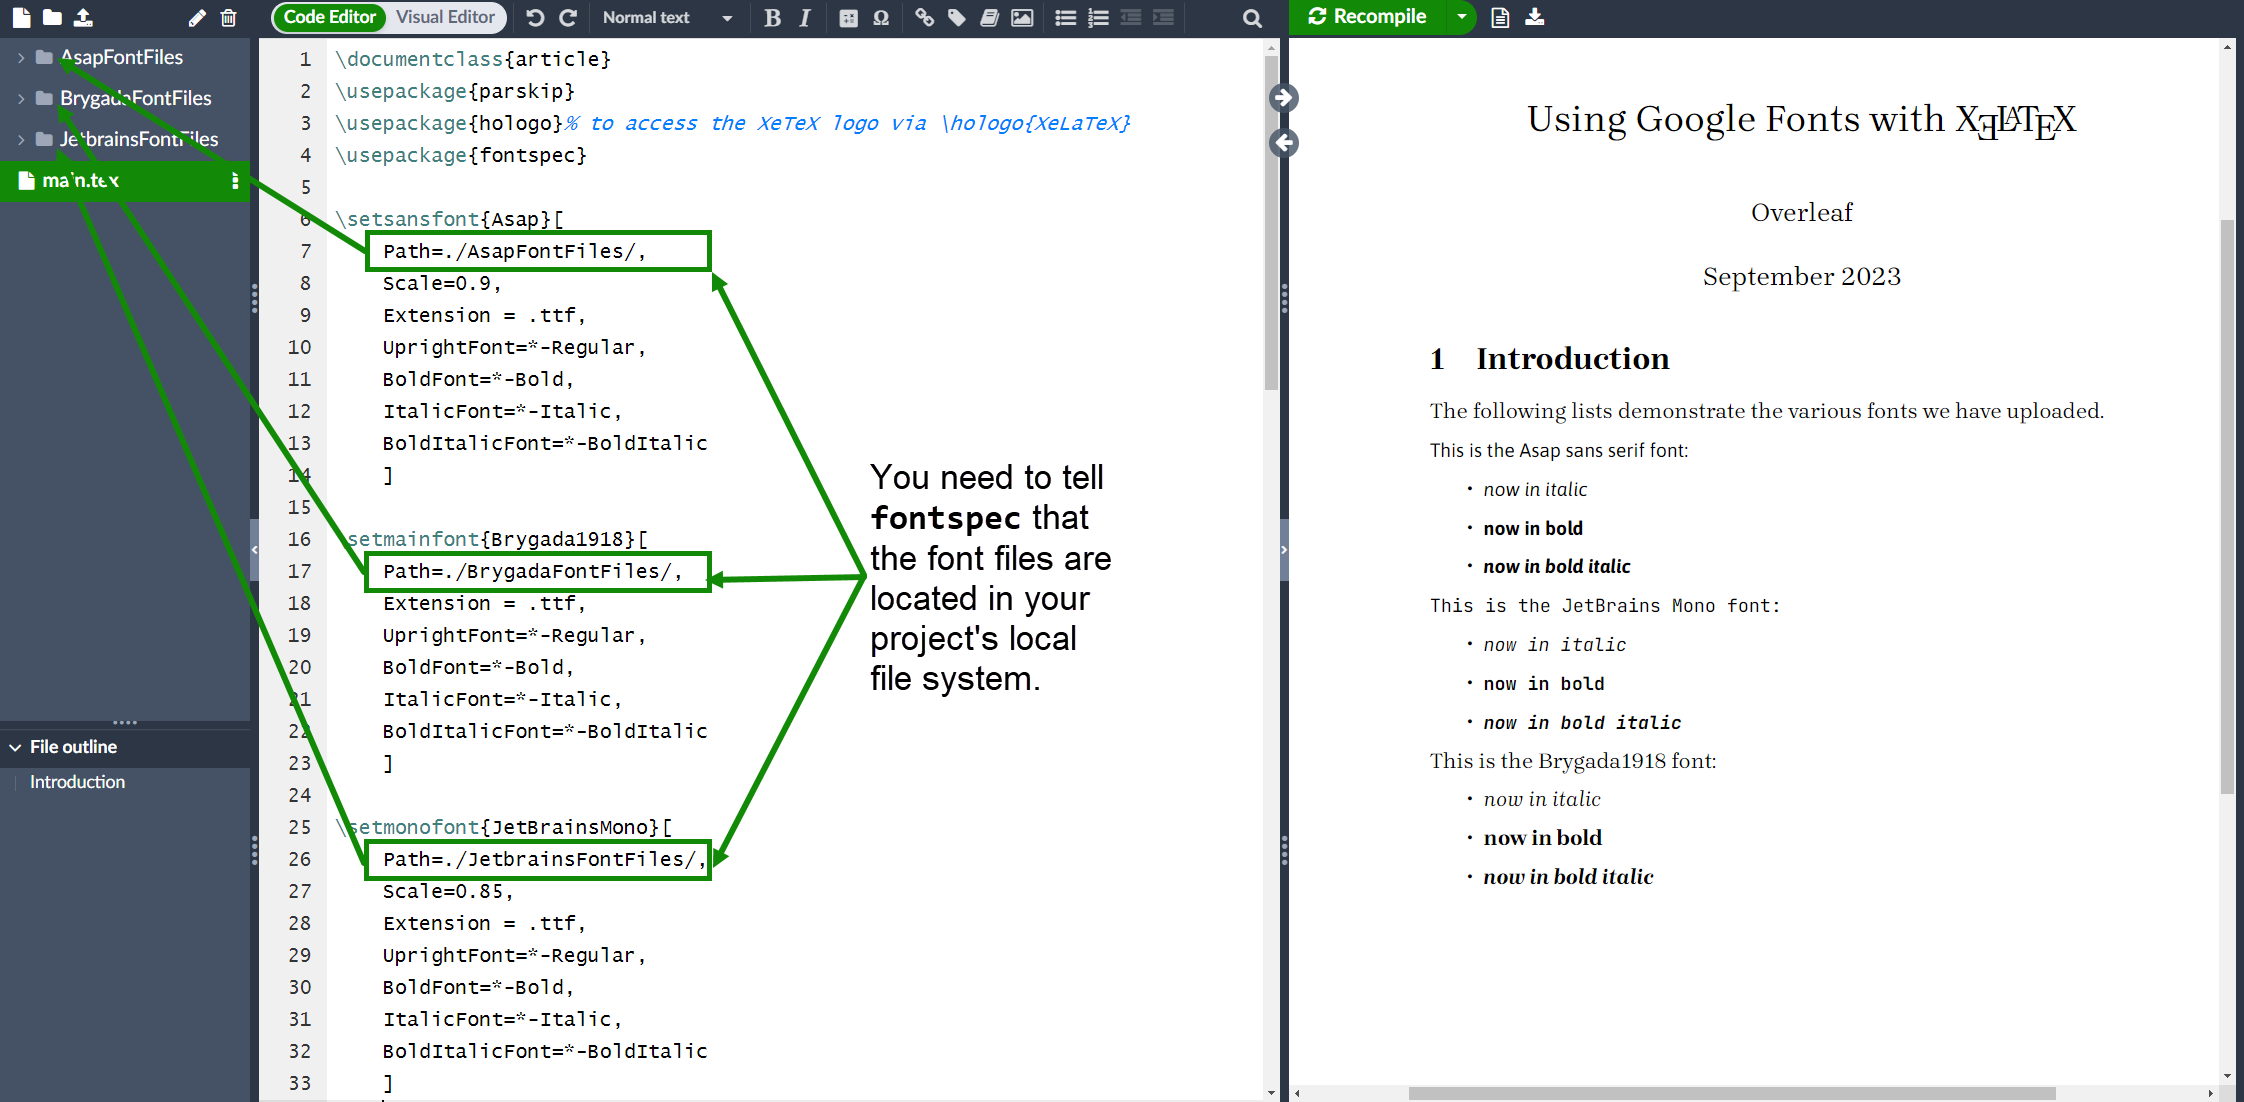Switch to Visual Editor mode
The image size is (2244, 1102).
tap(445, 17)
